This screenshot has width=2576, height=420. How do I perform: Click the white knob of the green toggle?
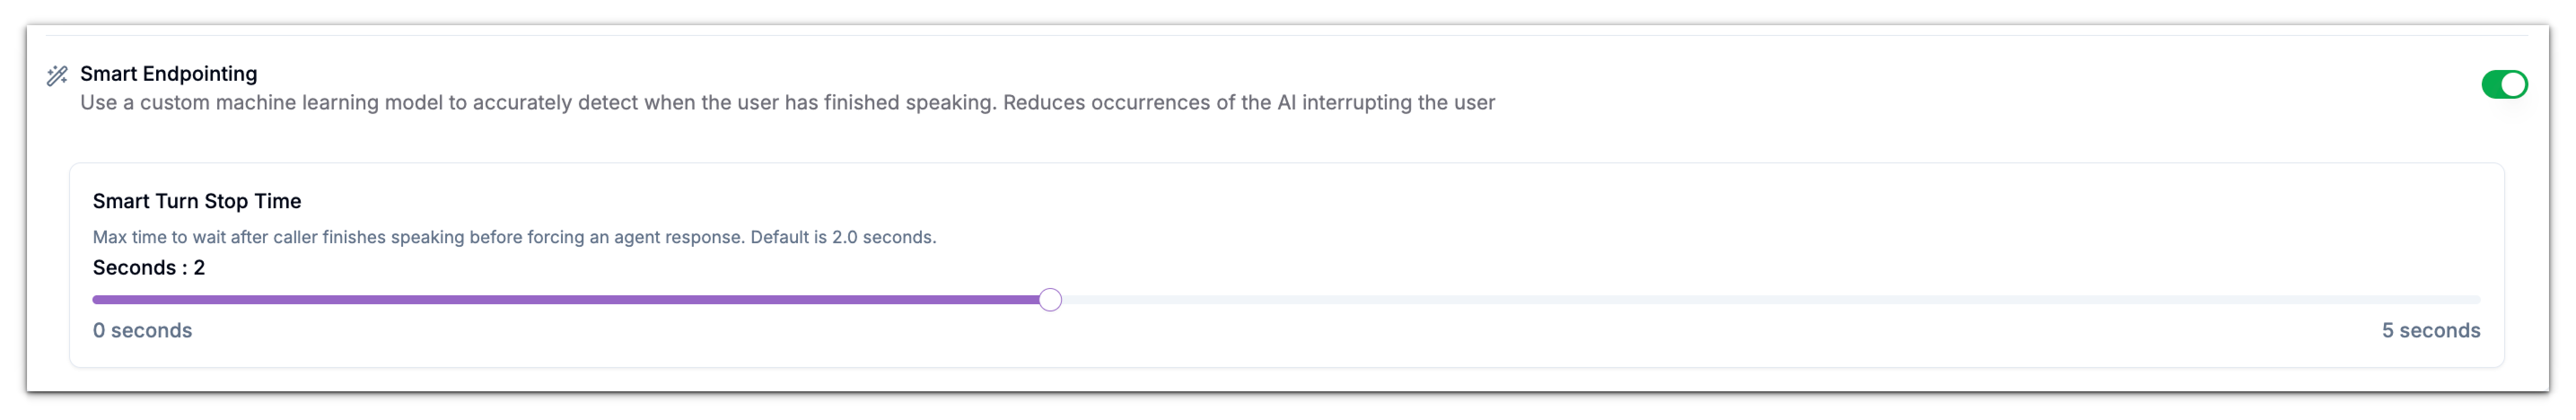coord(2513,85)
